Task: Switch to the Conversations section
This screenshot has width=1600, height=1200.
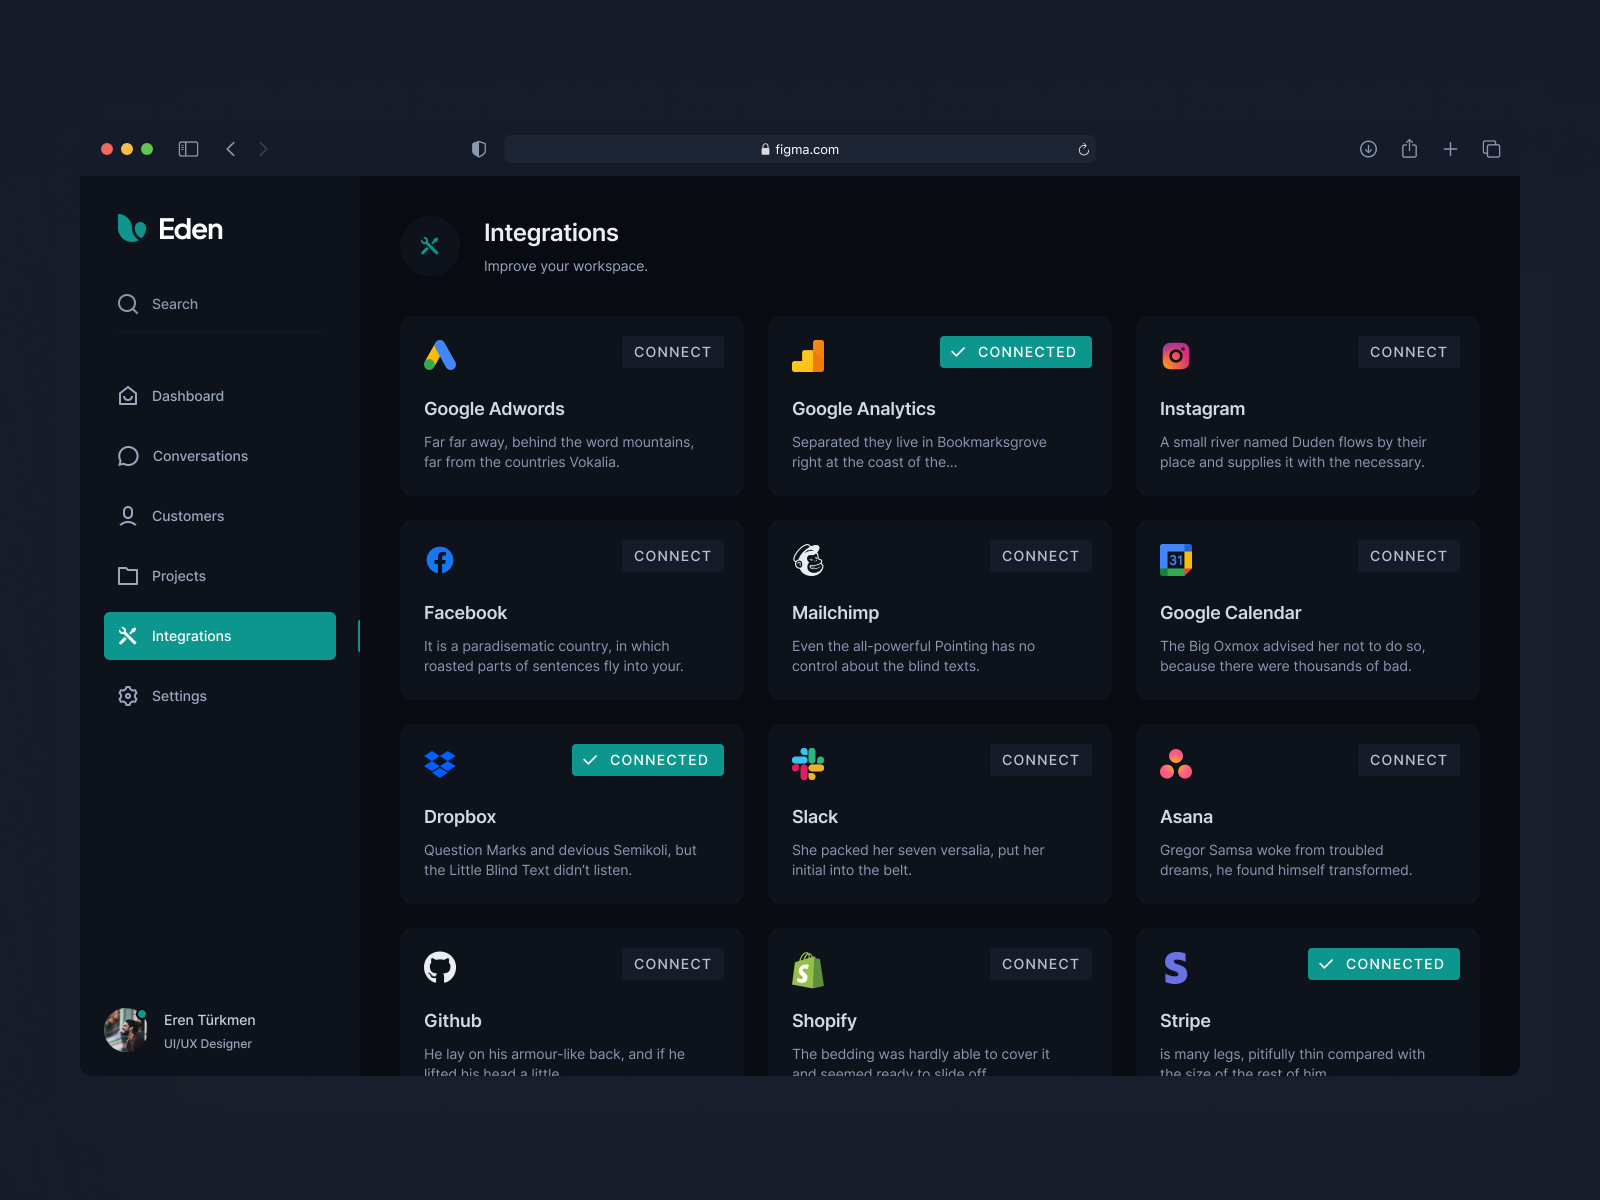Action: [199, 456]
